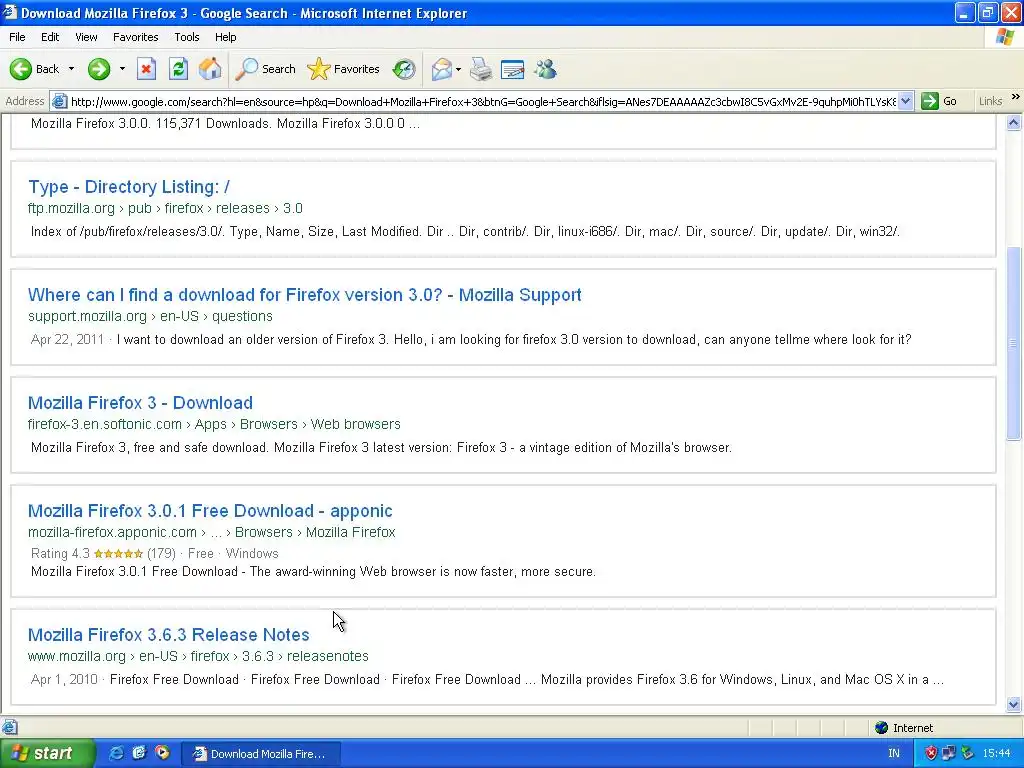Click the Internet zone indicator in status bar
This screenshot has height=768, width=1024.
tap(905, 728)
